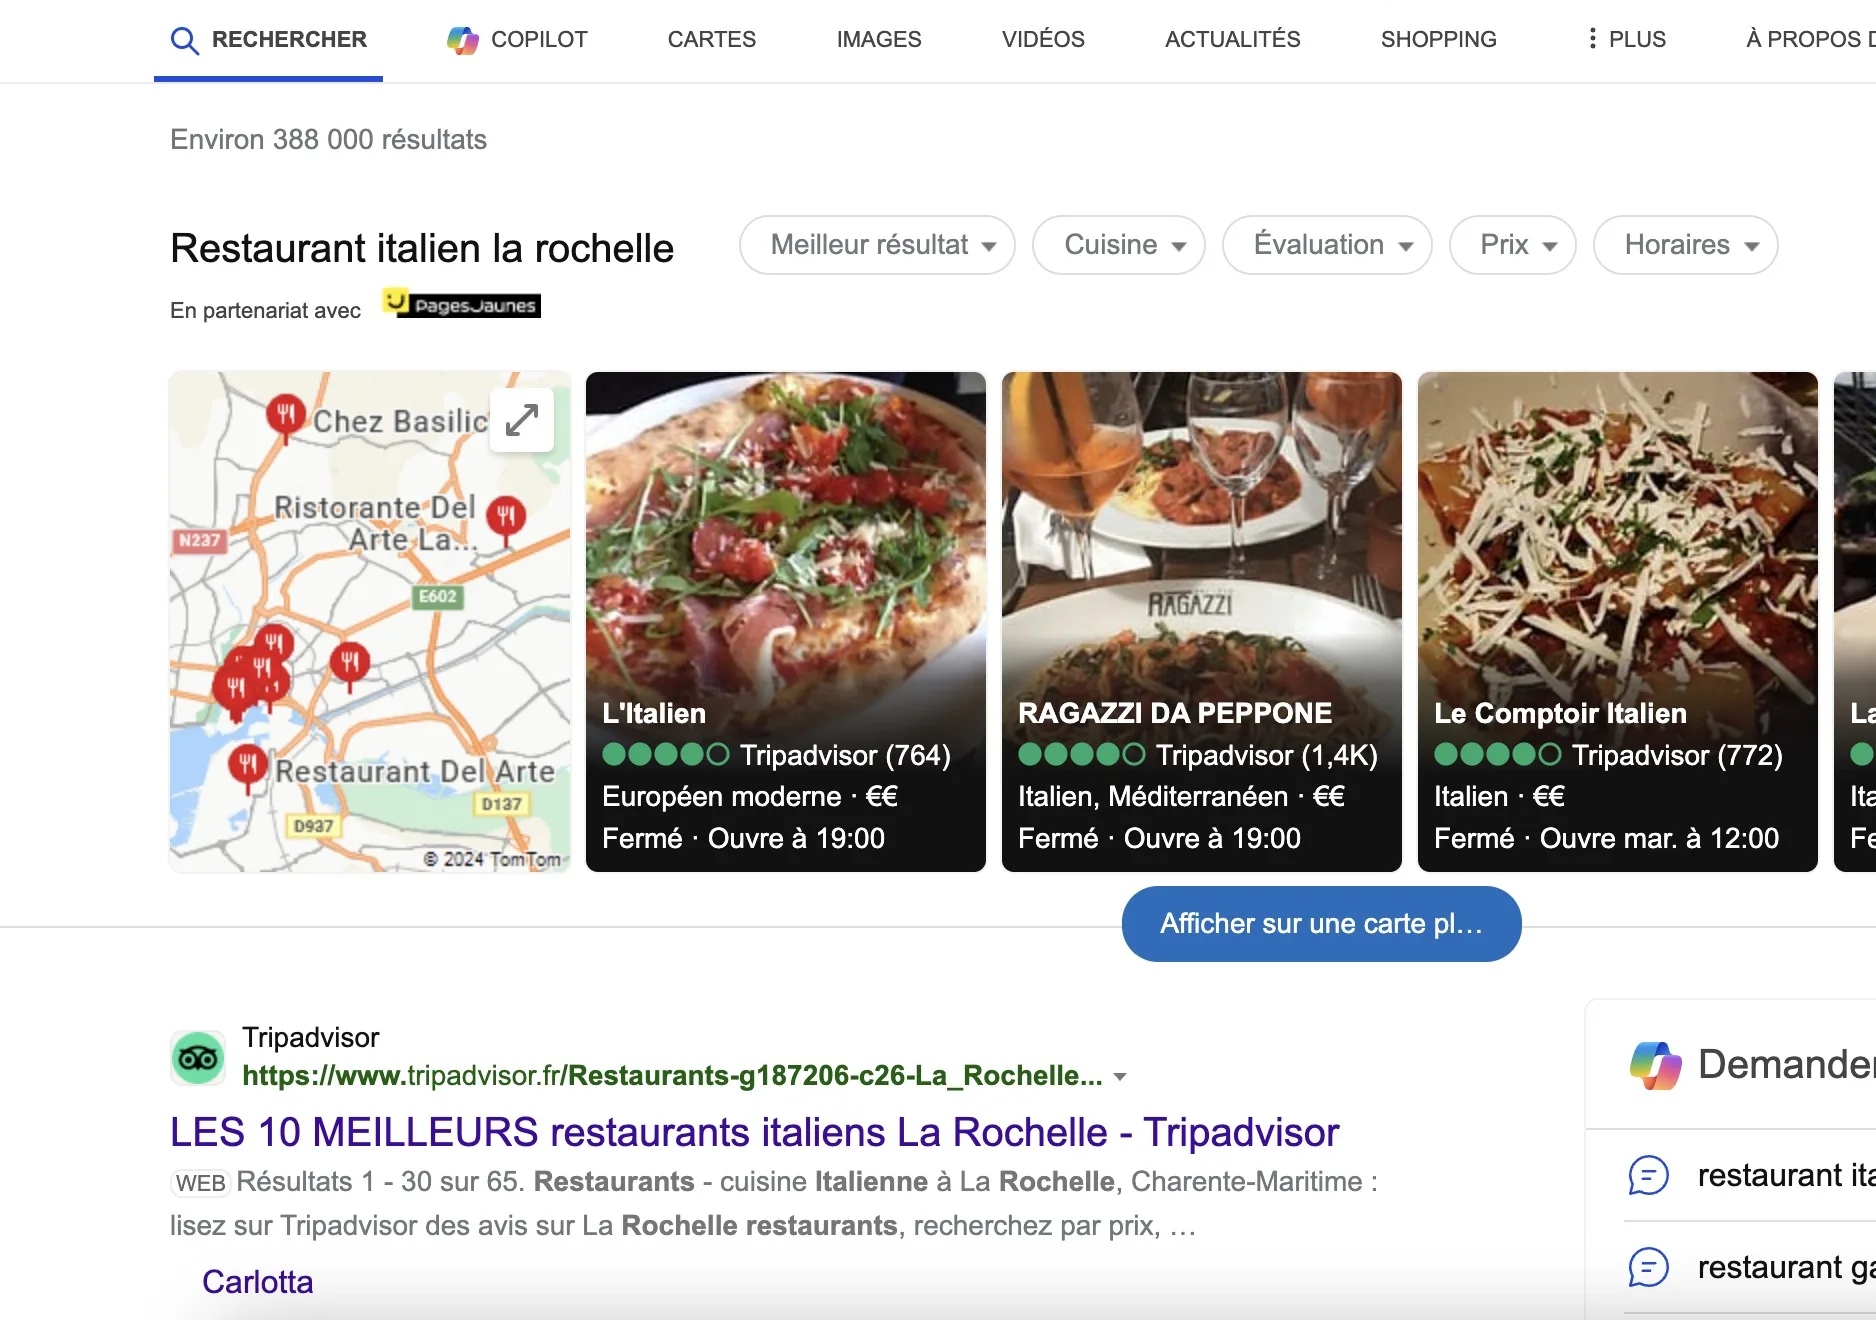Click the Restaurant italien la rochelle heading
Image resolution: width=1876 pixels, height=1320 pixels.
point(422,248)
